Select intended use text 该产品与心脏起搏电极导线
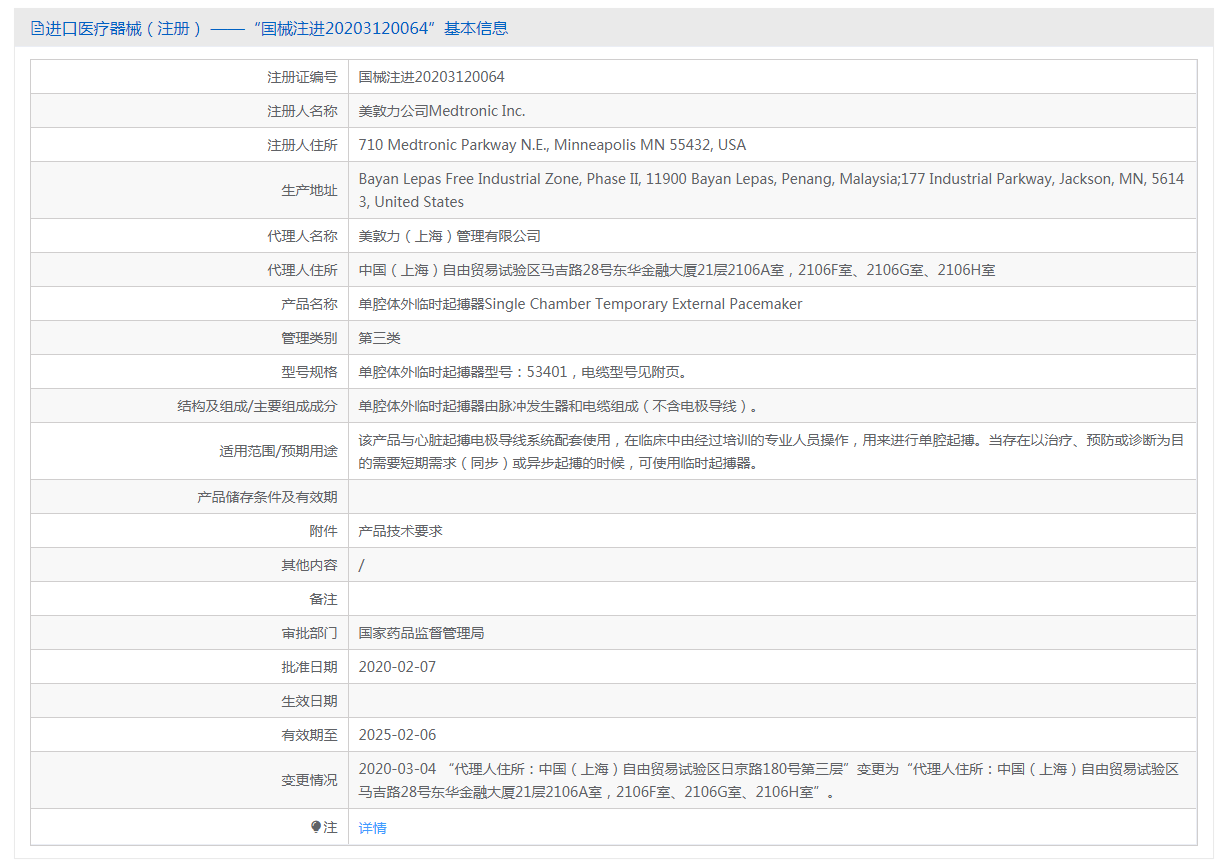 click(x=771, y=451)
